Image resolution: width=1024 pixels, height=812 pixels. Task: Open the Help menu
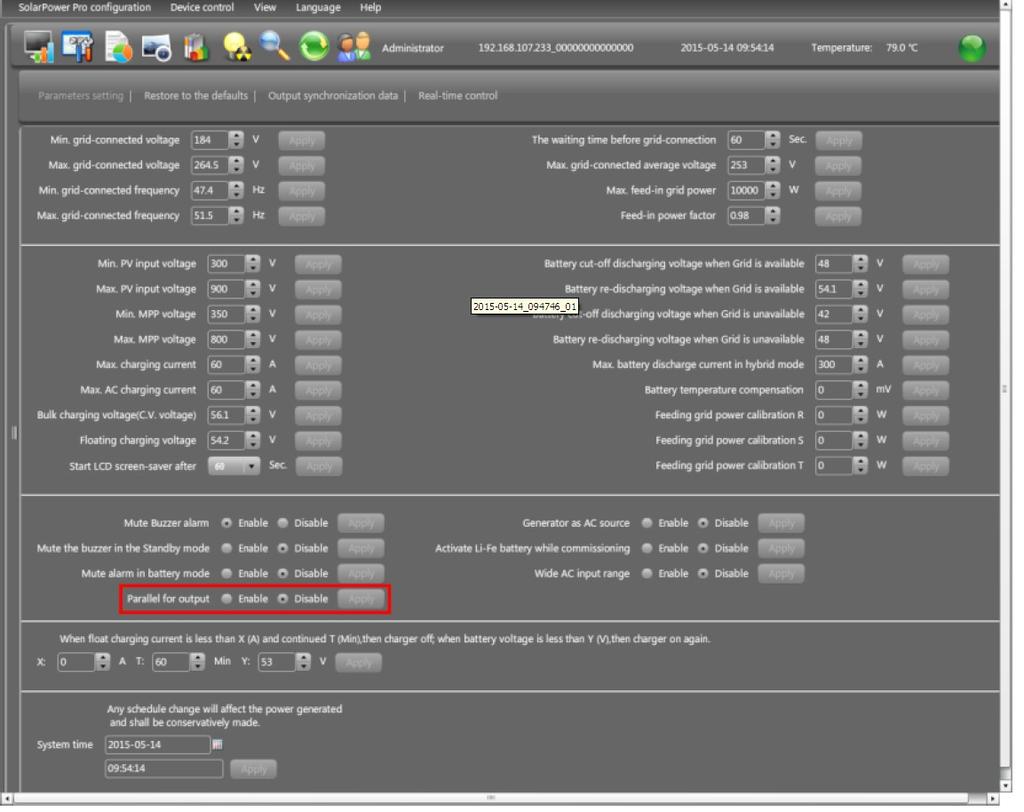(370, 7)
